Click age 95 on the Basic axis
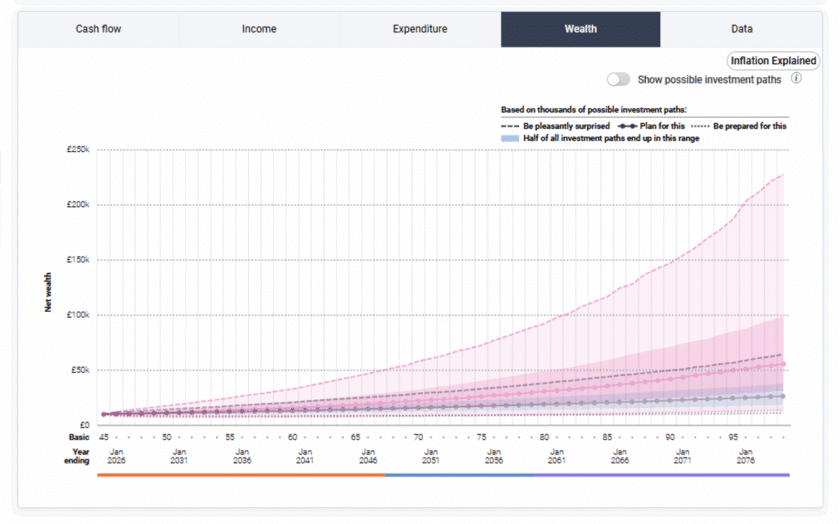The height and width of the screenshot is (524, 840). (x=733, y=437)
